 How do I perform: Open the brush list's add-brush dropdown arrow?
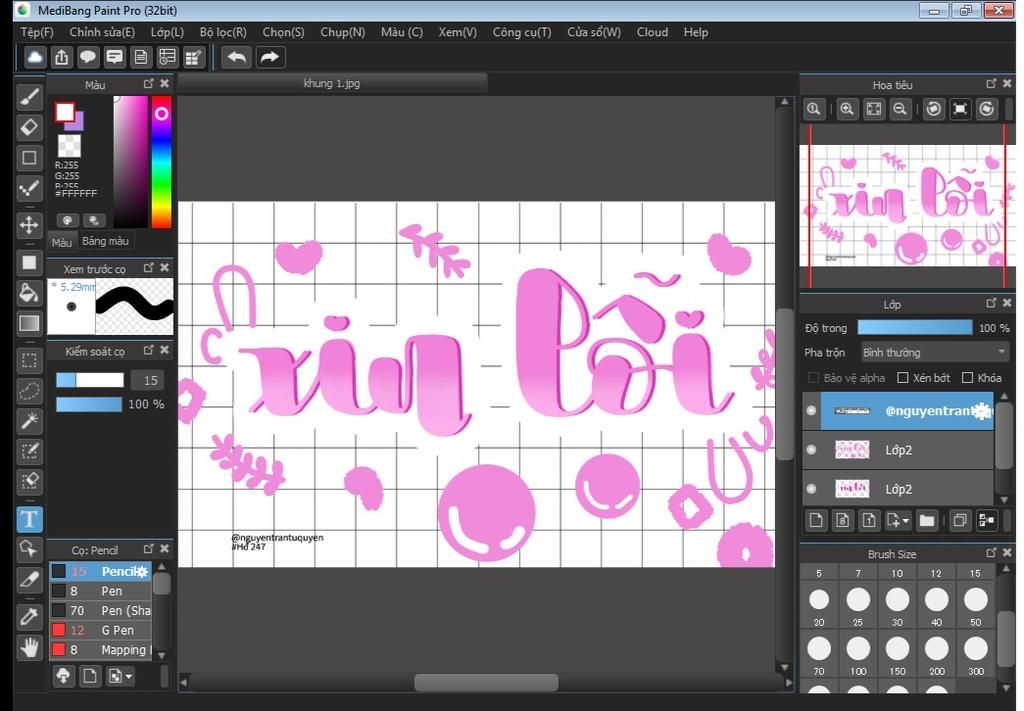(x=129, y=676)
